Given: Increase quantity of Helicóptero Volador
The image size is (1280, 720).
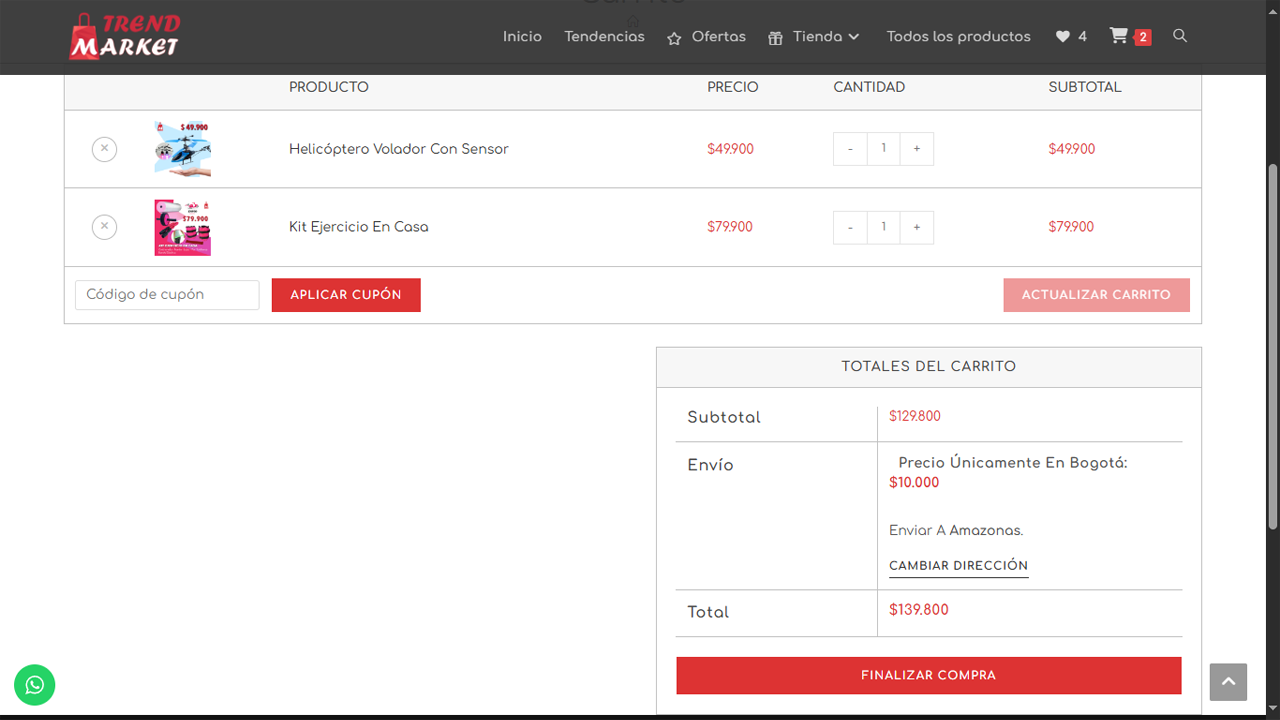Looking at the screenshot, I should tap(916, 149).
